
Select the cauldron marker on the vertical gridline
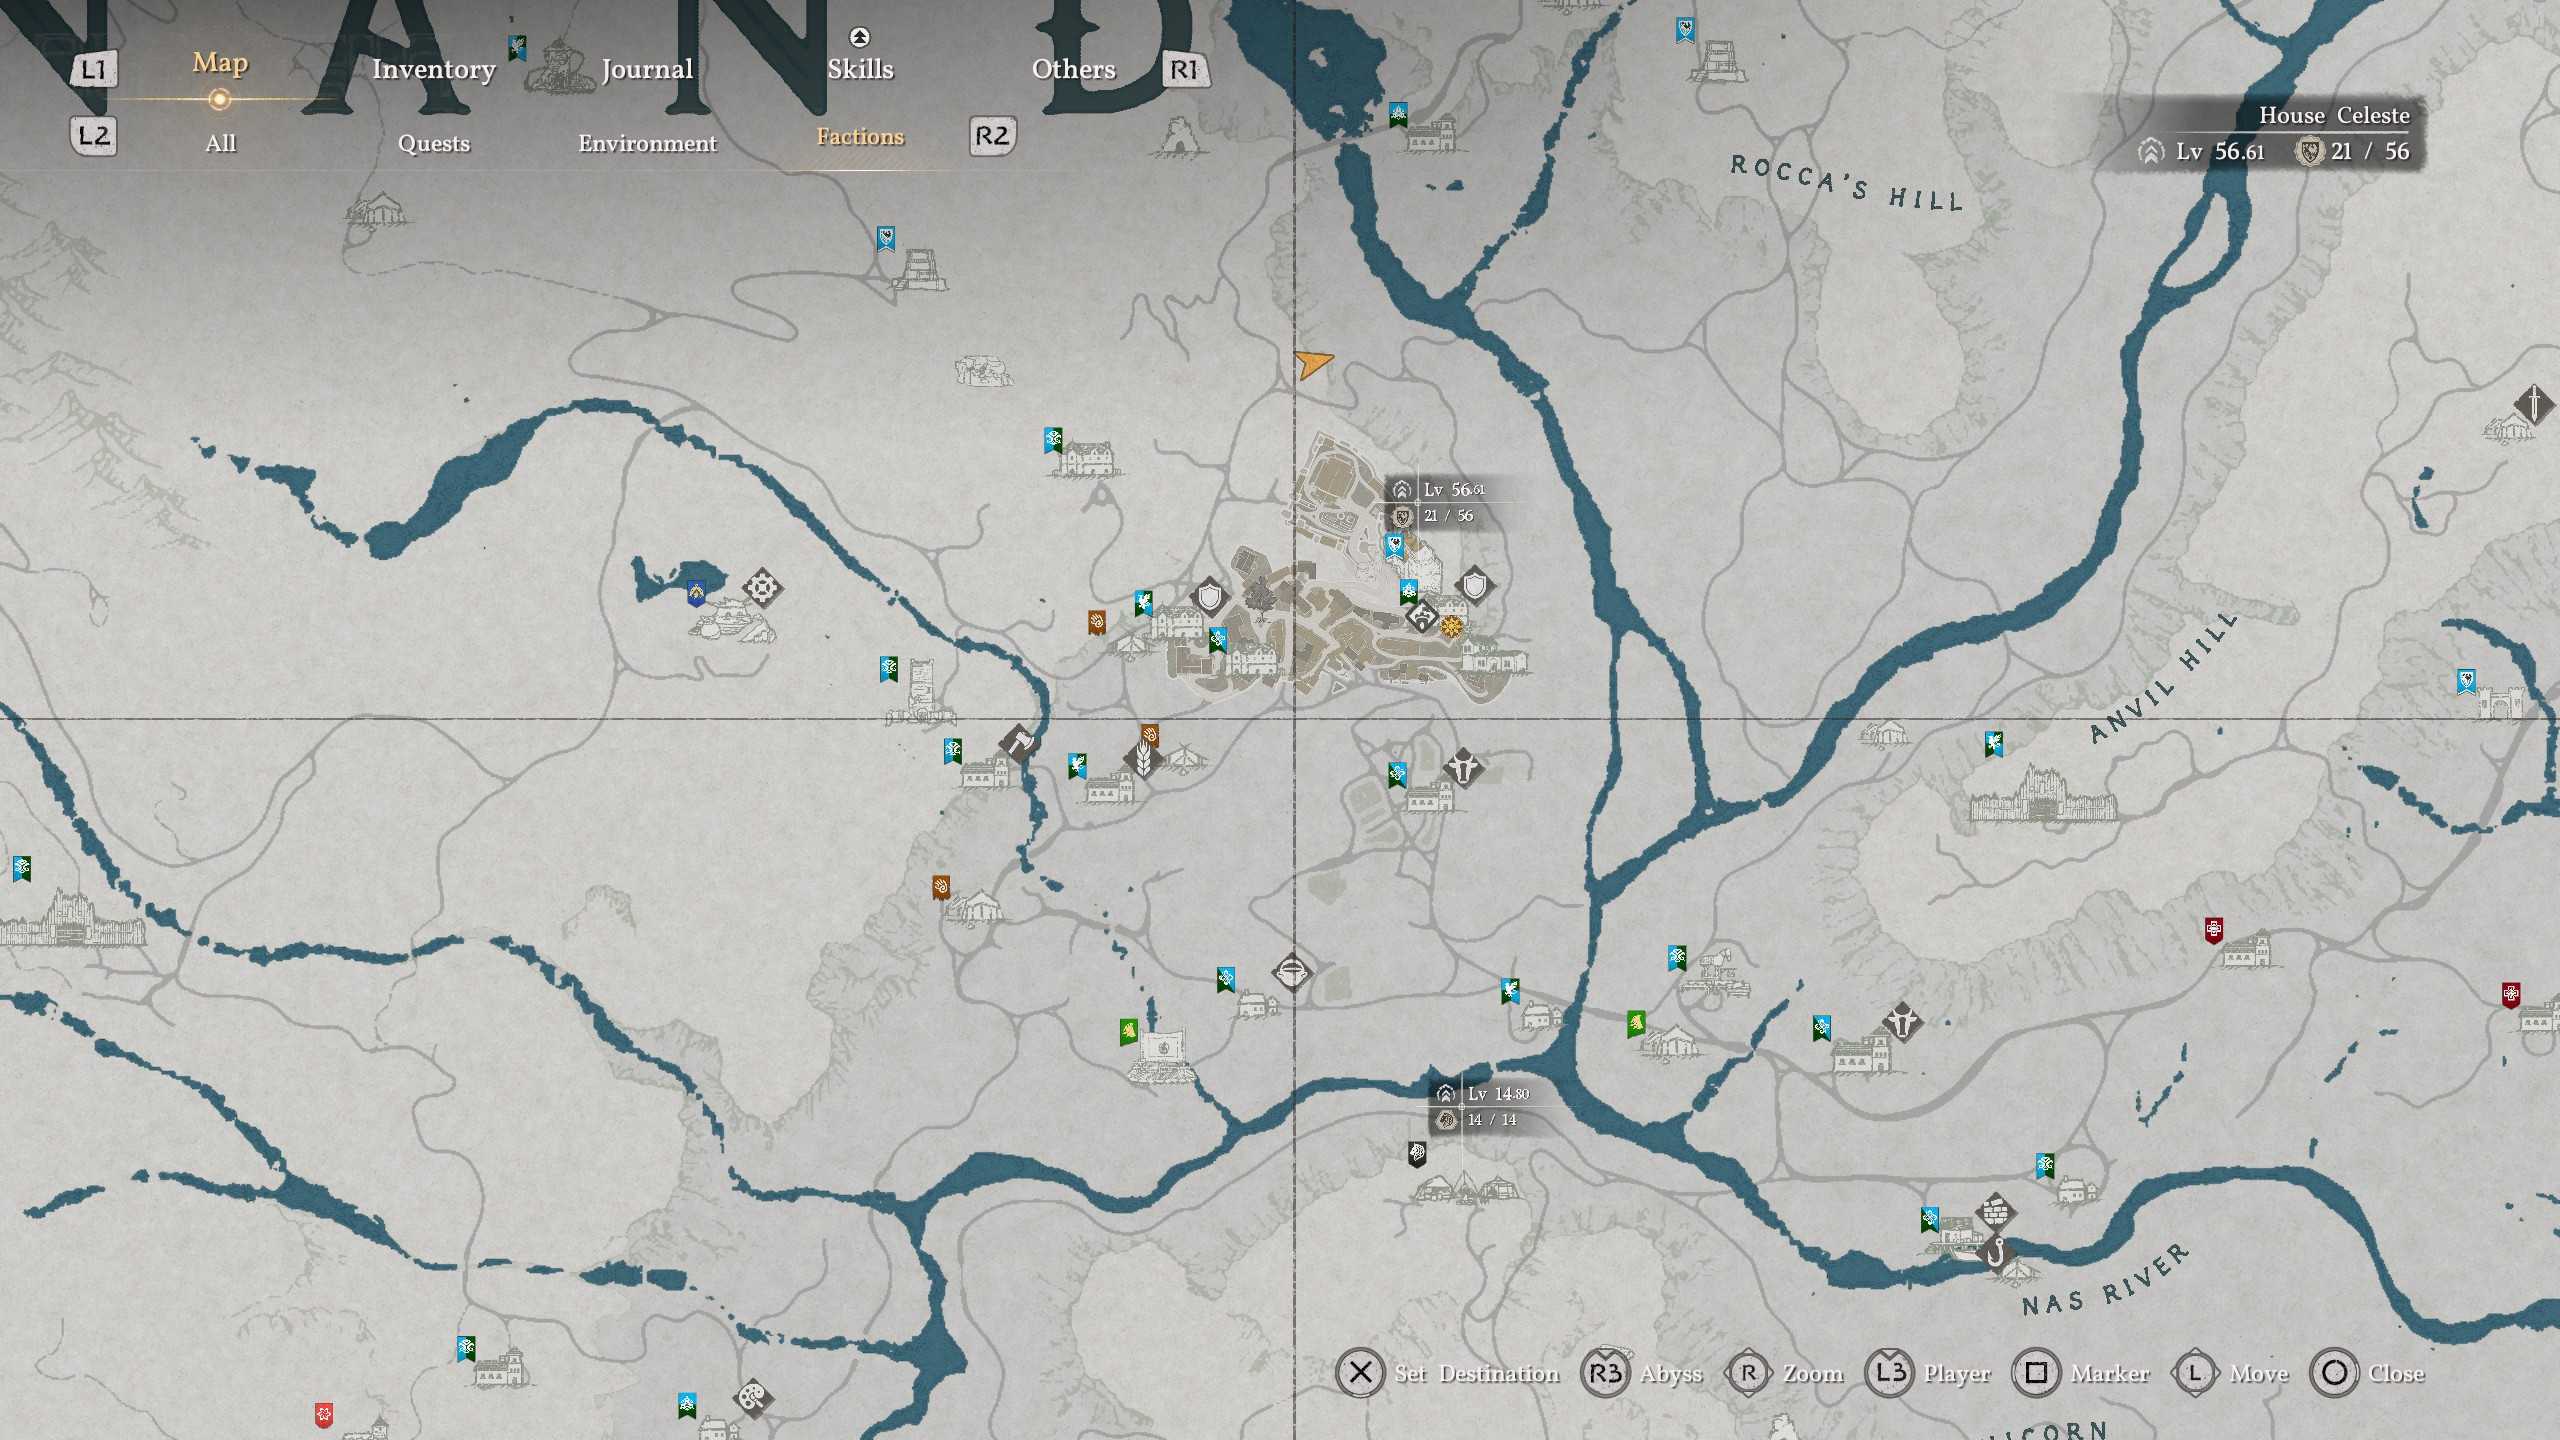pyautogui.click(x=1292, y=971)
